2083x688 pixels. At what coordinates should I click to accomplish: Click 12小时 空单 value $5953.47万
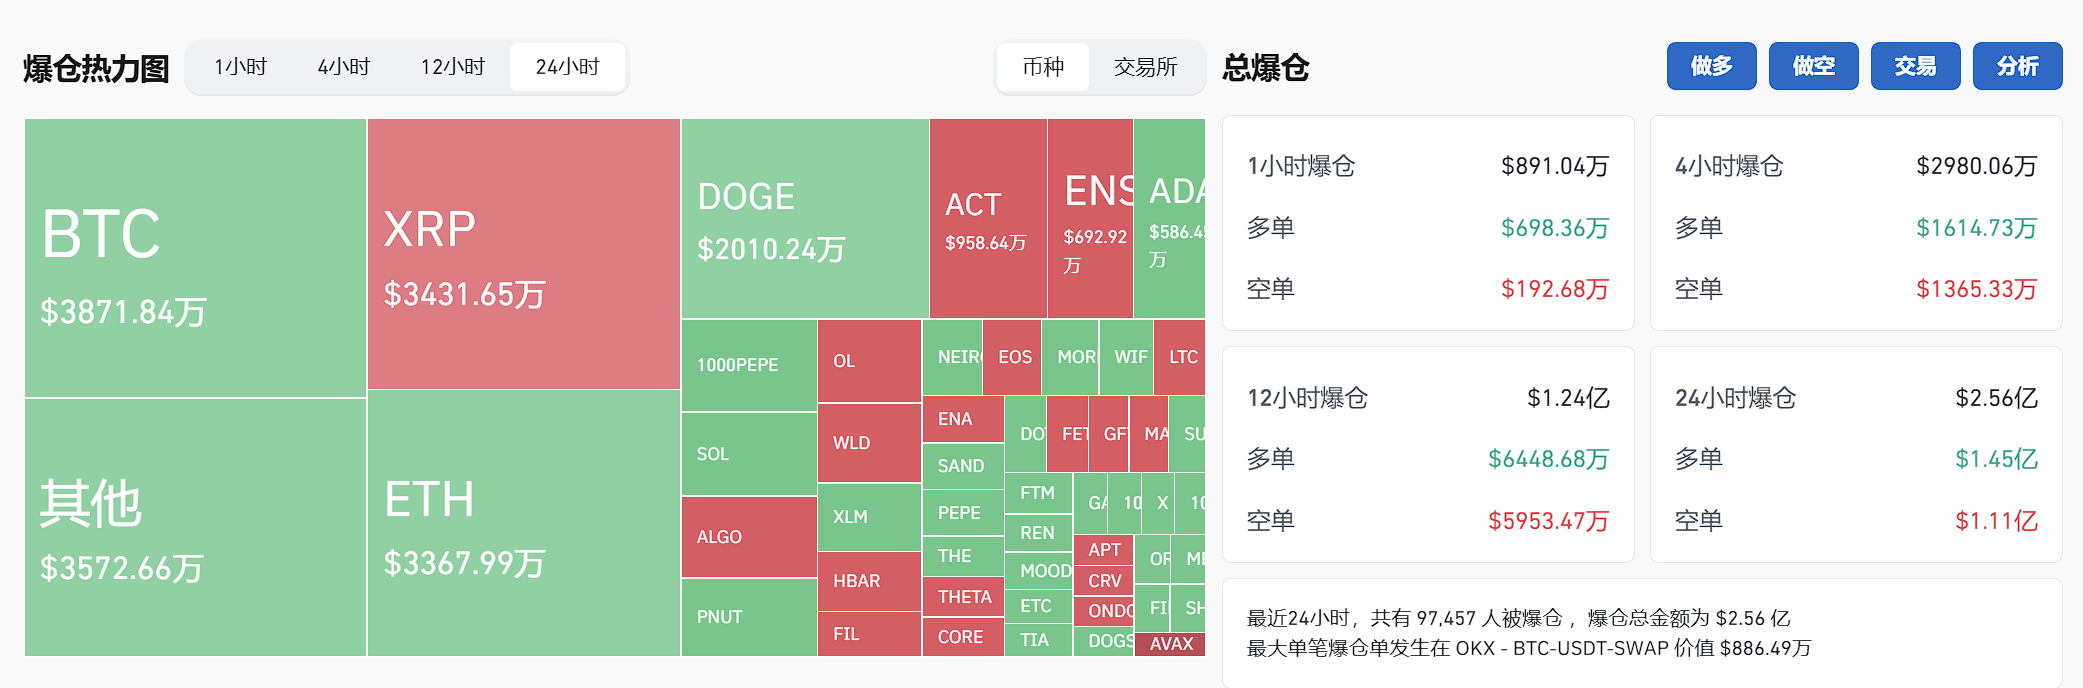(1549, 521)
